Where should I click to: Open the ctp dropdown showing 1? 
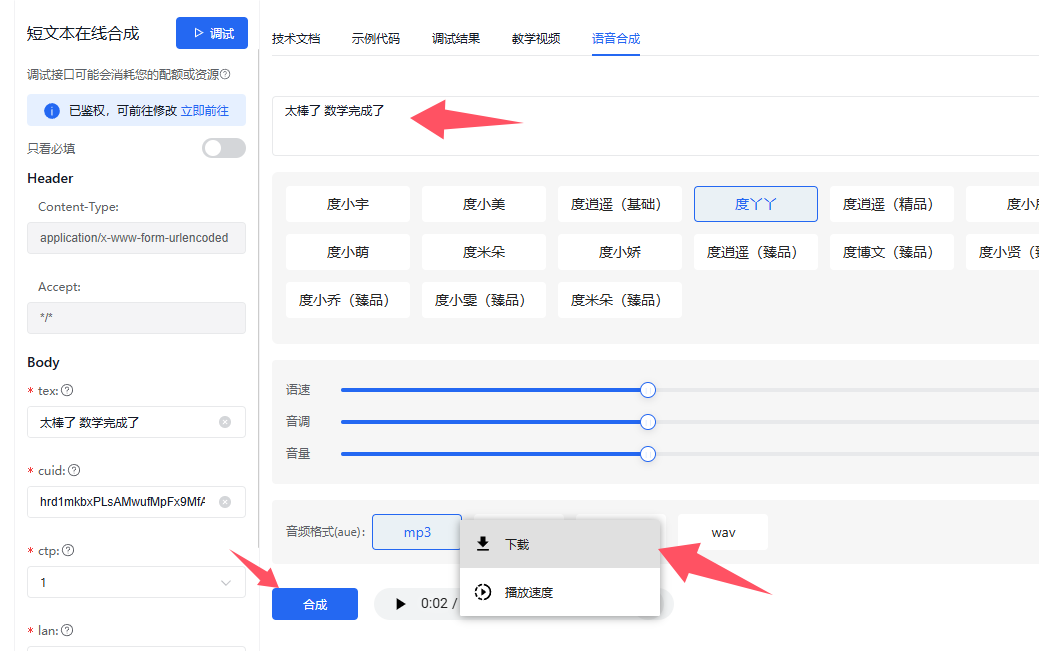[x=137, y=582]
